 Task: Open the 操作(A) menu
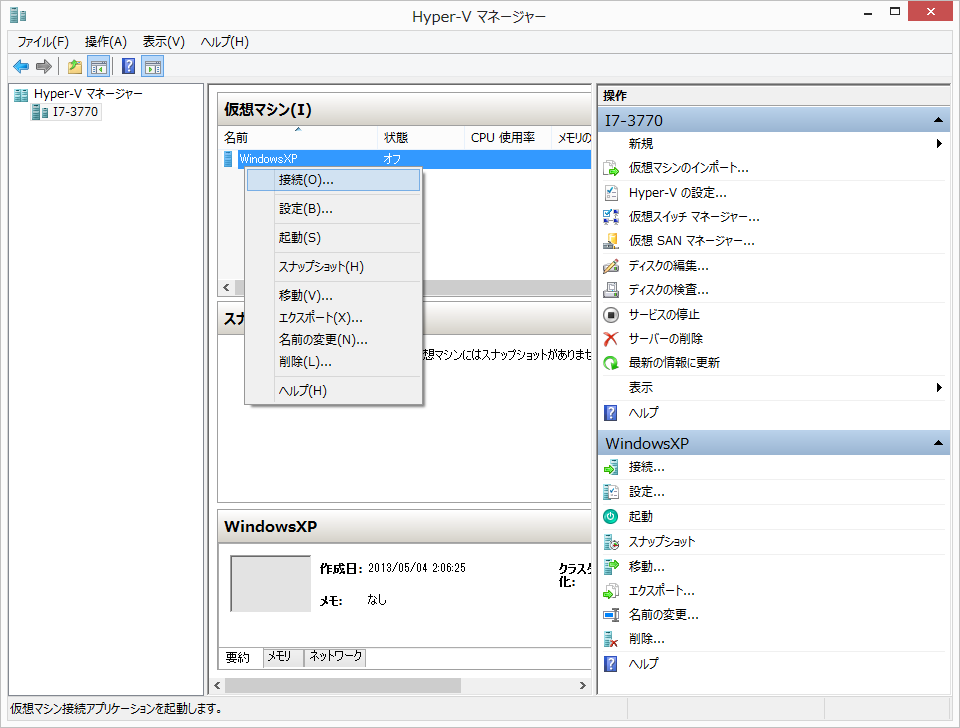click(106, 42)
